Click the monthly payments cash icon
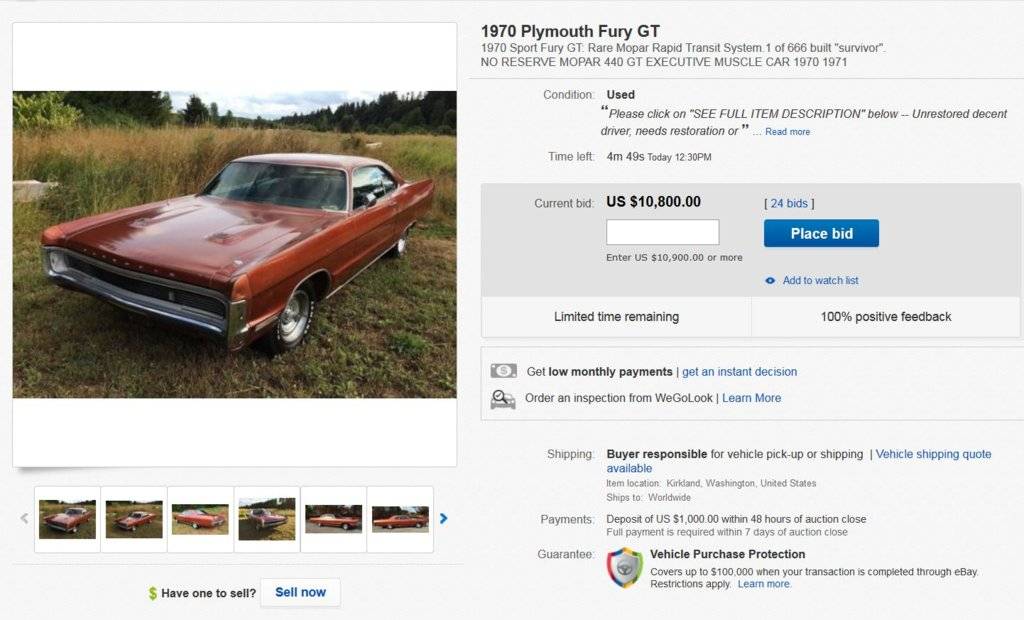The width and height of the screenshot is (1024, 620). (x=504, y=371)
